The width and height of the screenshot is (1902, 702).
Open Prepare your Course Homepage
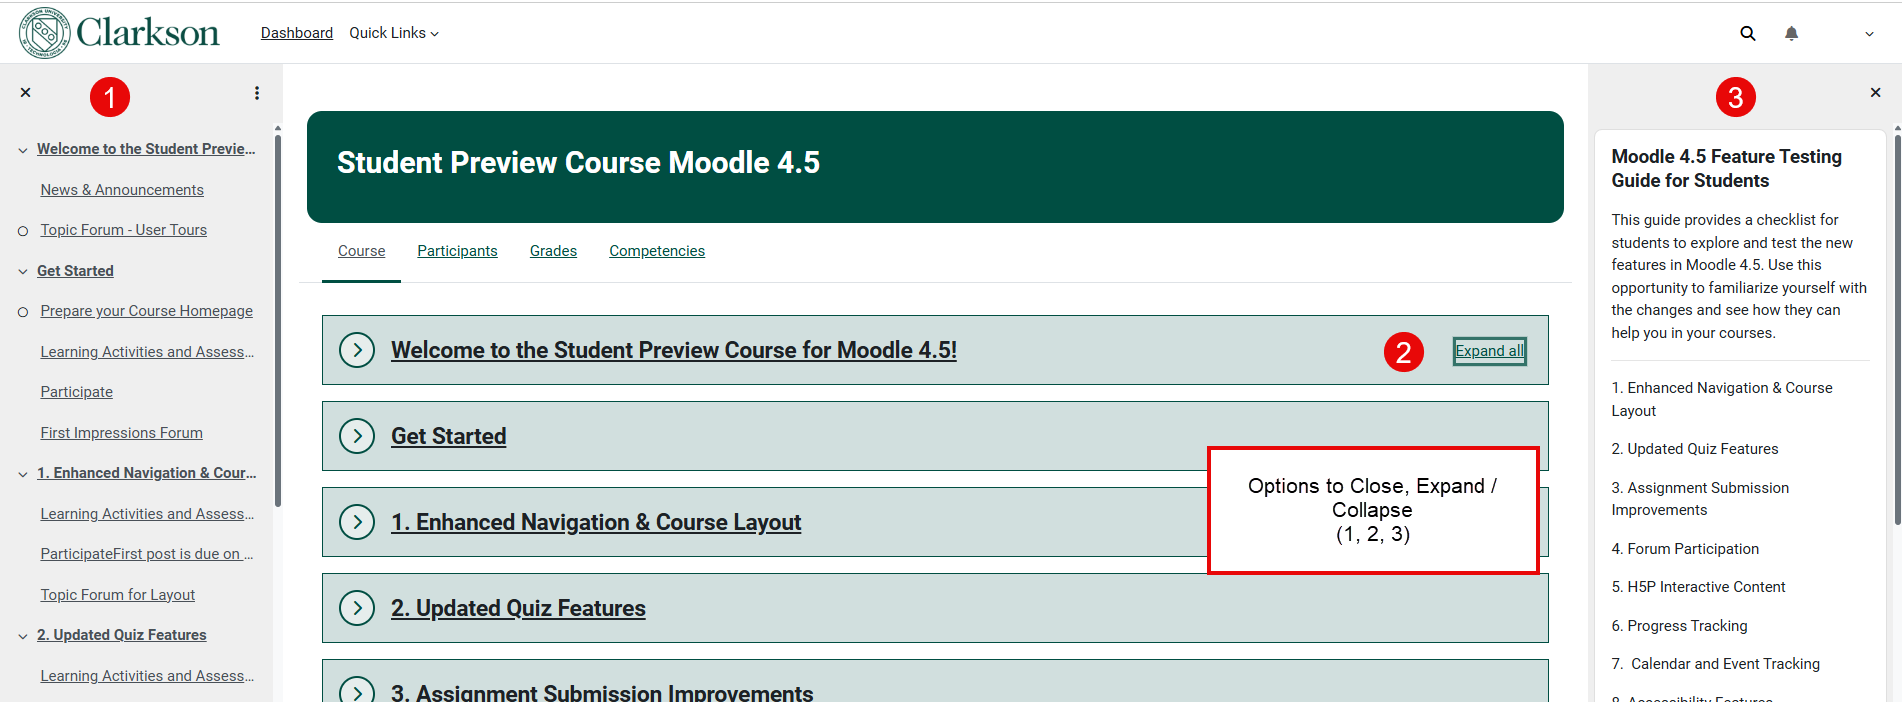(147, 311)
